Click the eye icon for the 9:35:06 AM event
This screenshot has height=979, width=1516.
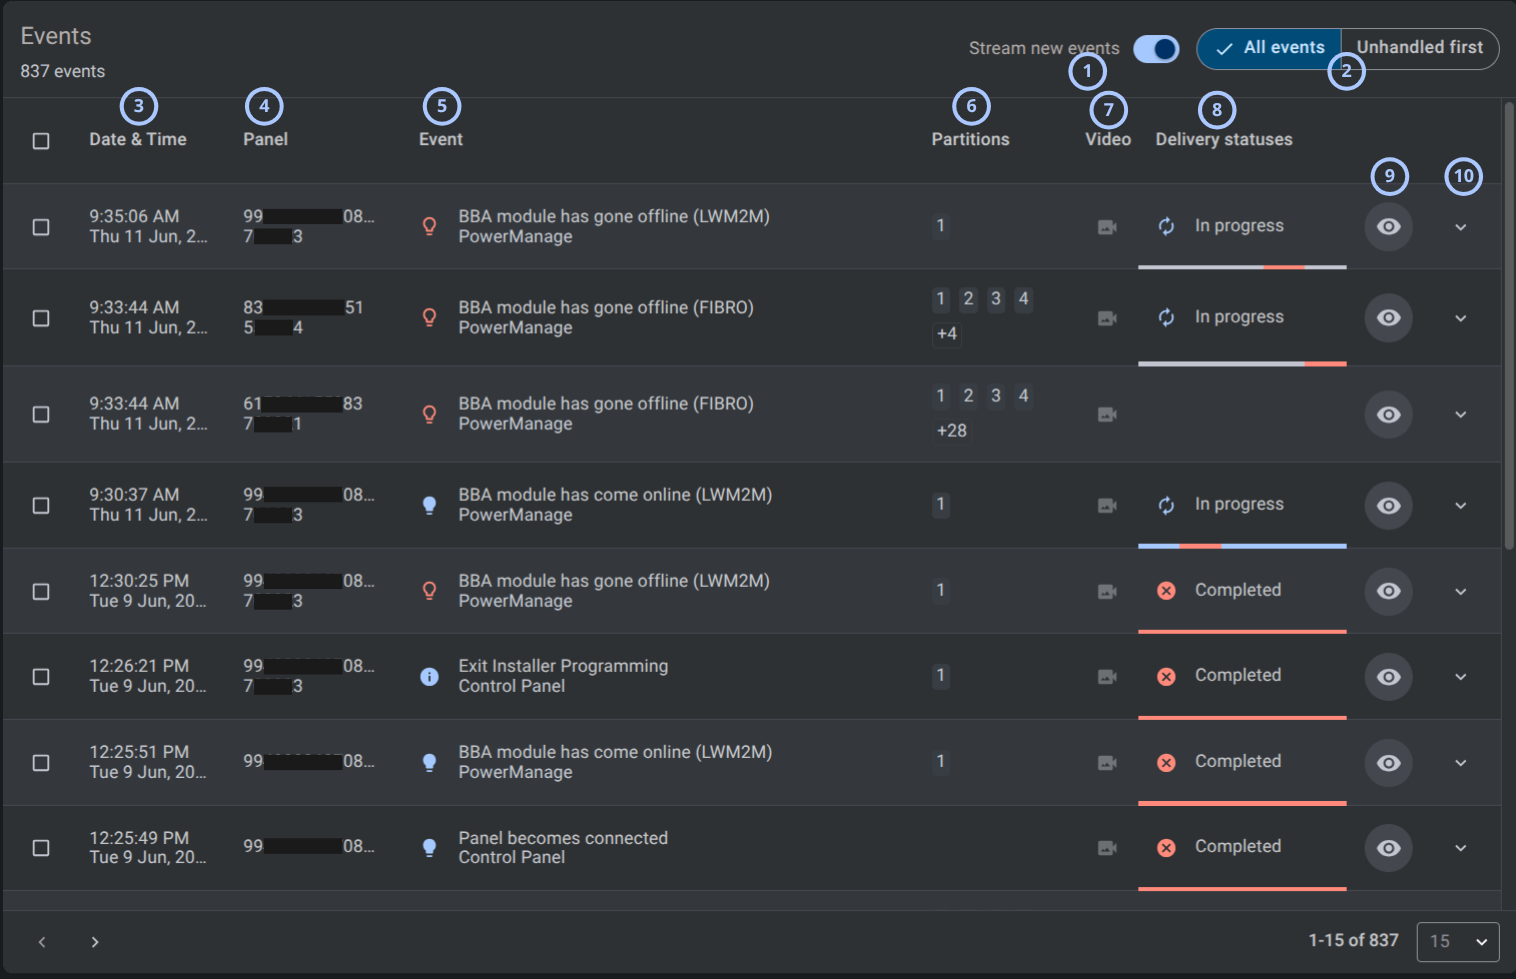click(1389, 227)
